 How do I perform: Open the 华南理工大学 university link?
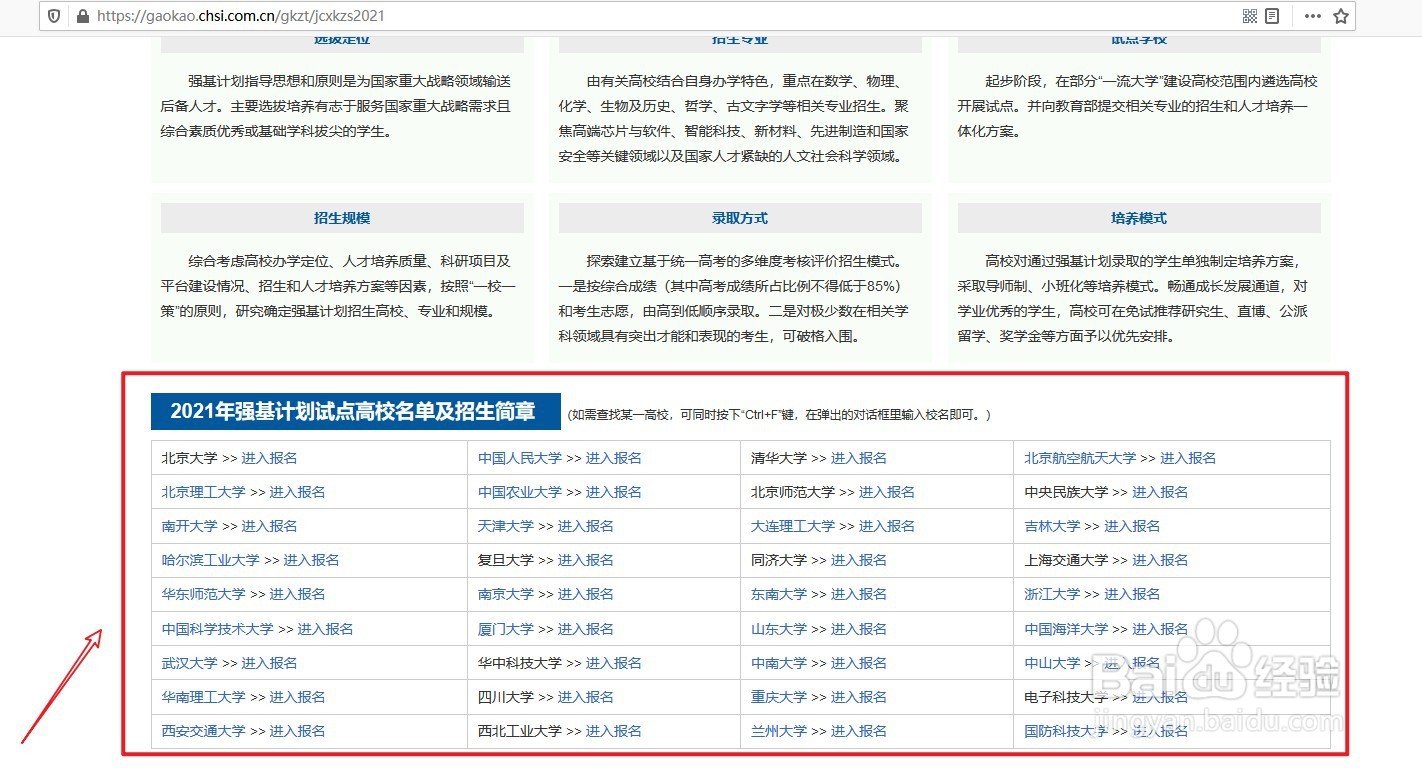click(x=204, y=697)
